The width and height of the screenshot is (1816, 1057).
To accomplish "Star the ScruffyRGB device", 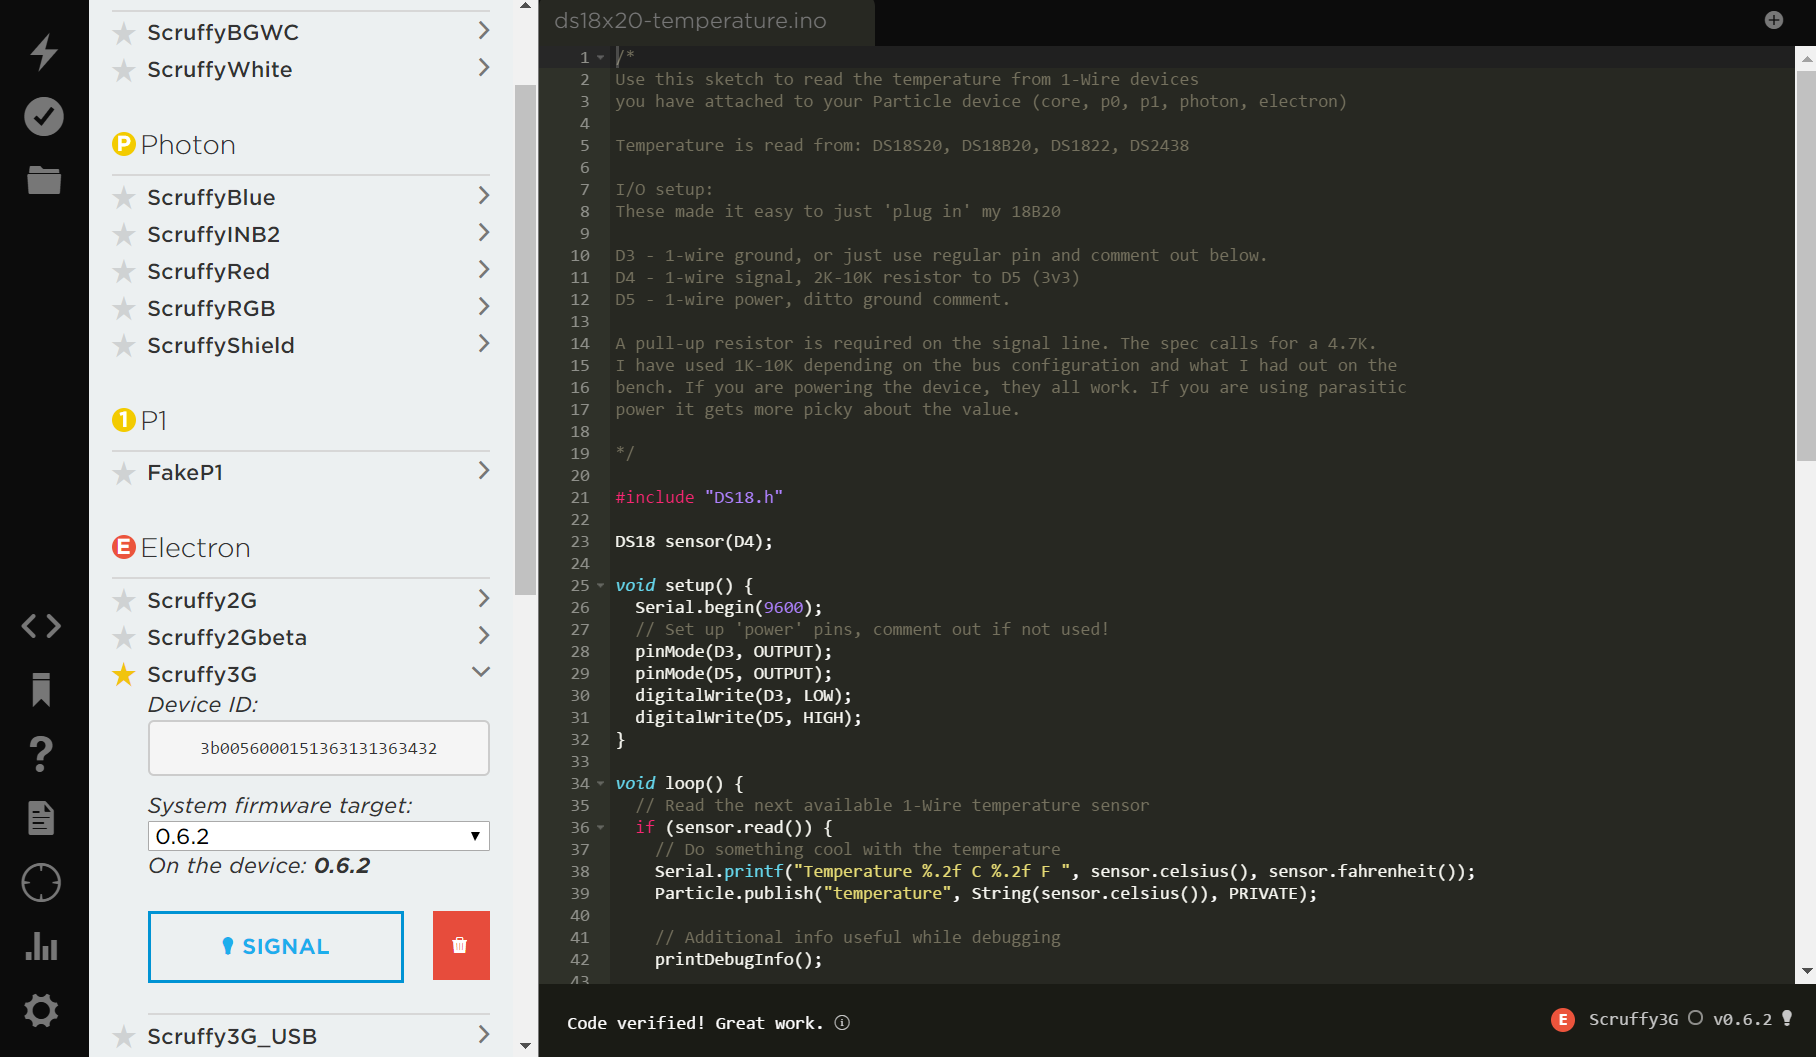I will [124, 309].
